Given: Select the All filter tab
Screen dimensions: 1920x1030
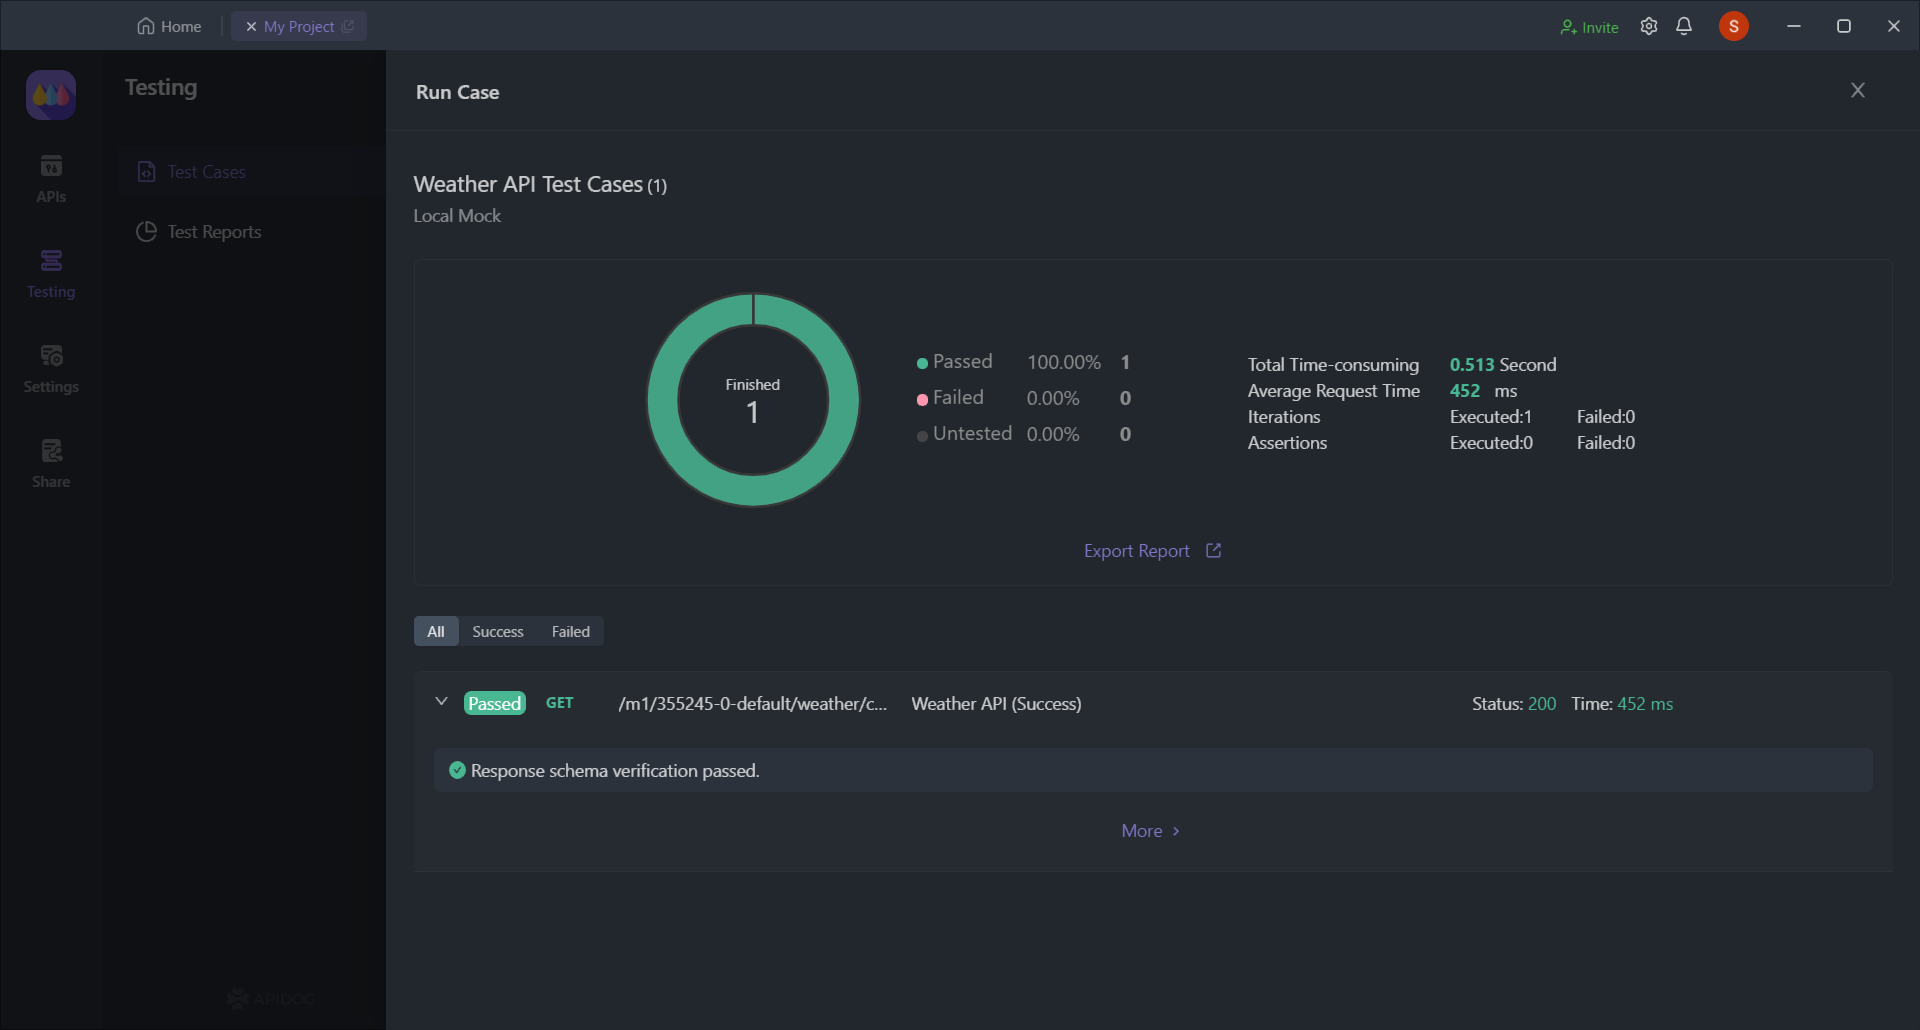Looking at the screenshot, I should pos(436,631).
